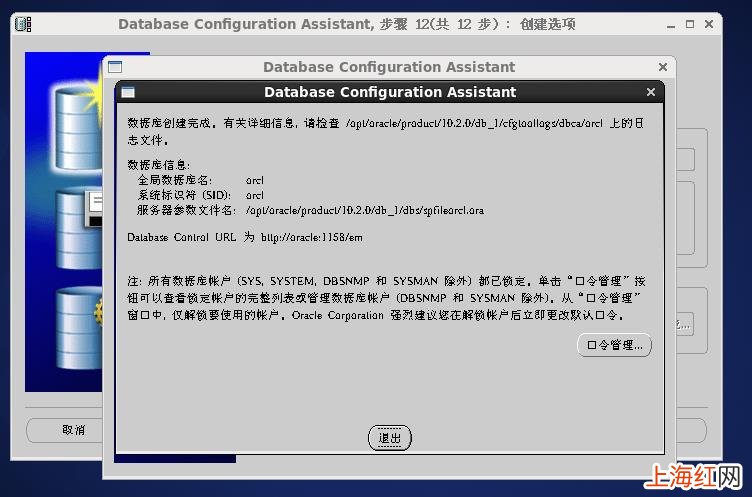Click the 取消 button in the main window
This screenshot has height=497, width=752.
coord(73,429)
